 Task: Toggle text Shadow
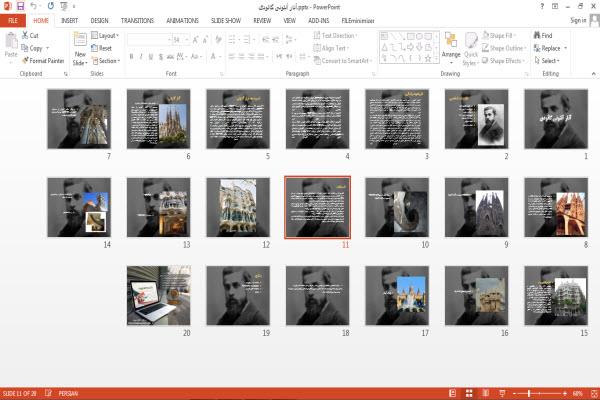(161, 57)
